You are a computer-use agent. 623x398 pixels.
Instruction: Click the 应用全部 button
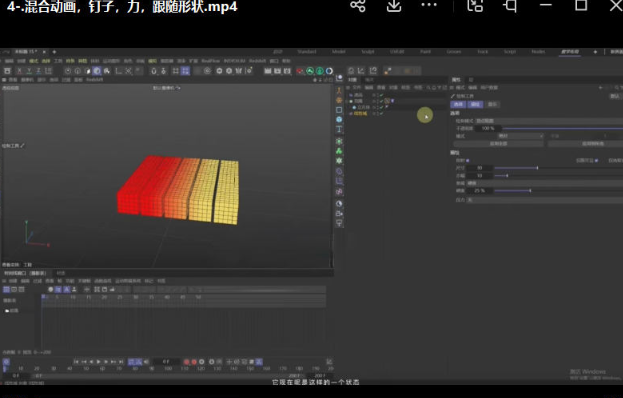[x=498, y=144]
